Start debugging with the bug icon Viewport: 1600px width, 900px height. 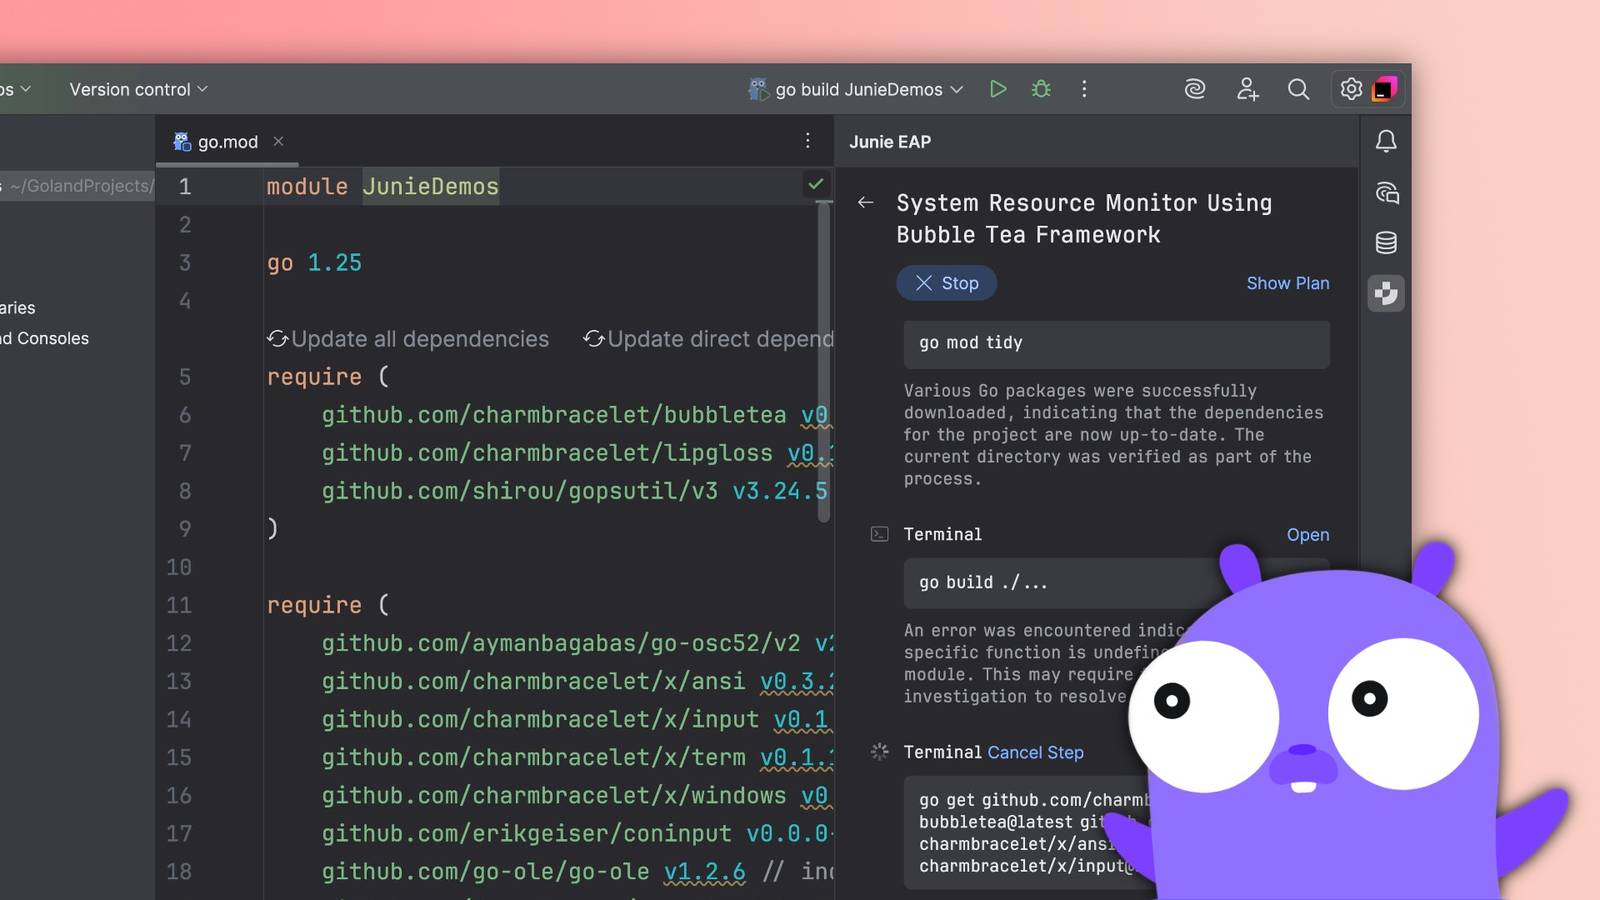(x=1040, y=89)
